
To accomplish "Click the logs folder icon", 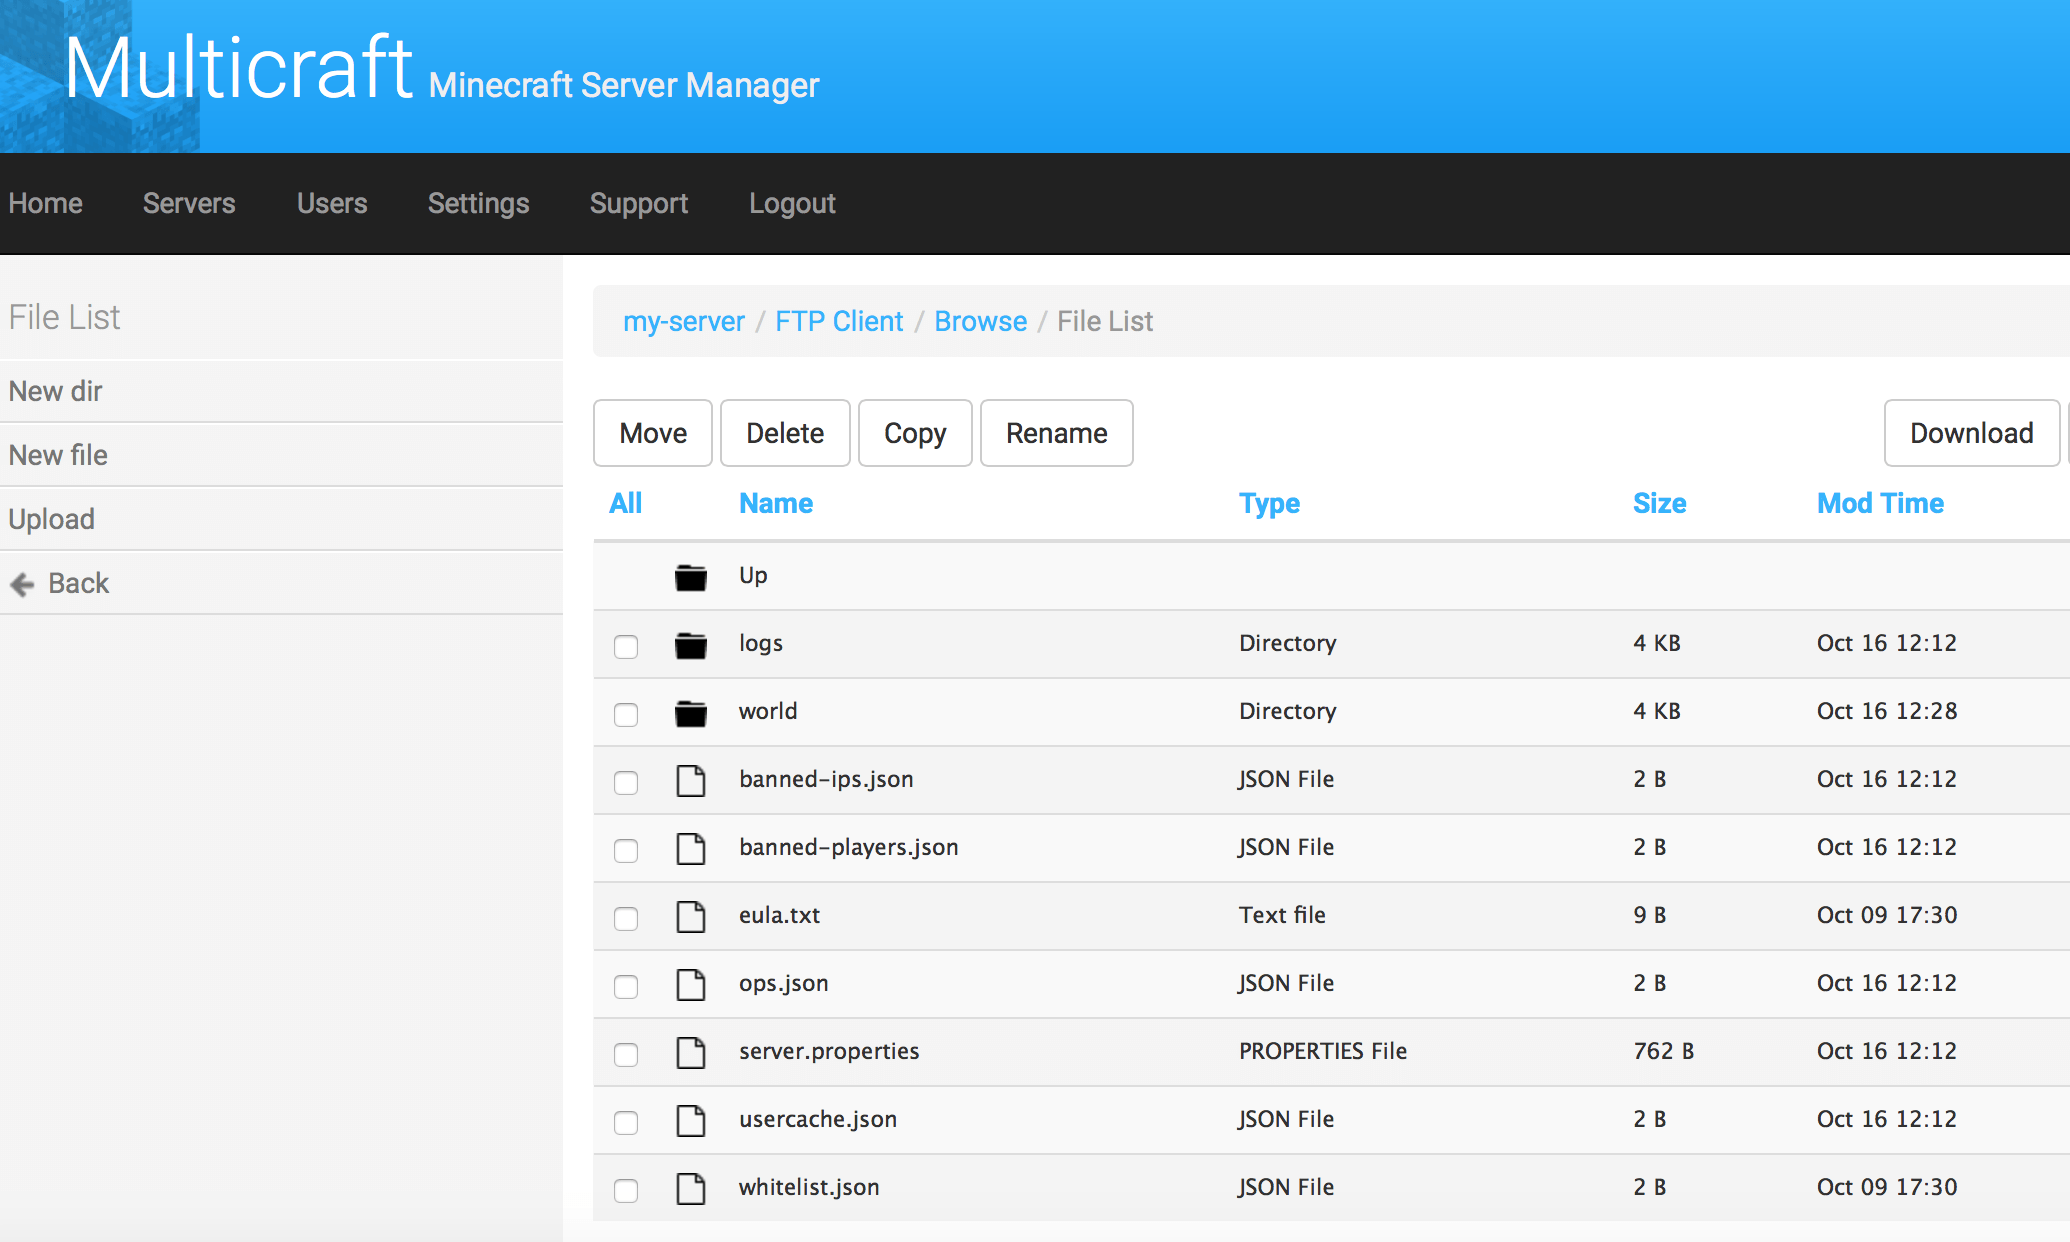I will click(x=690, y=645).
